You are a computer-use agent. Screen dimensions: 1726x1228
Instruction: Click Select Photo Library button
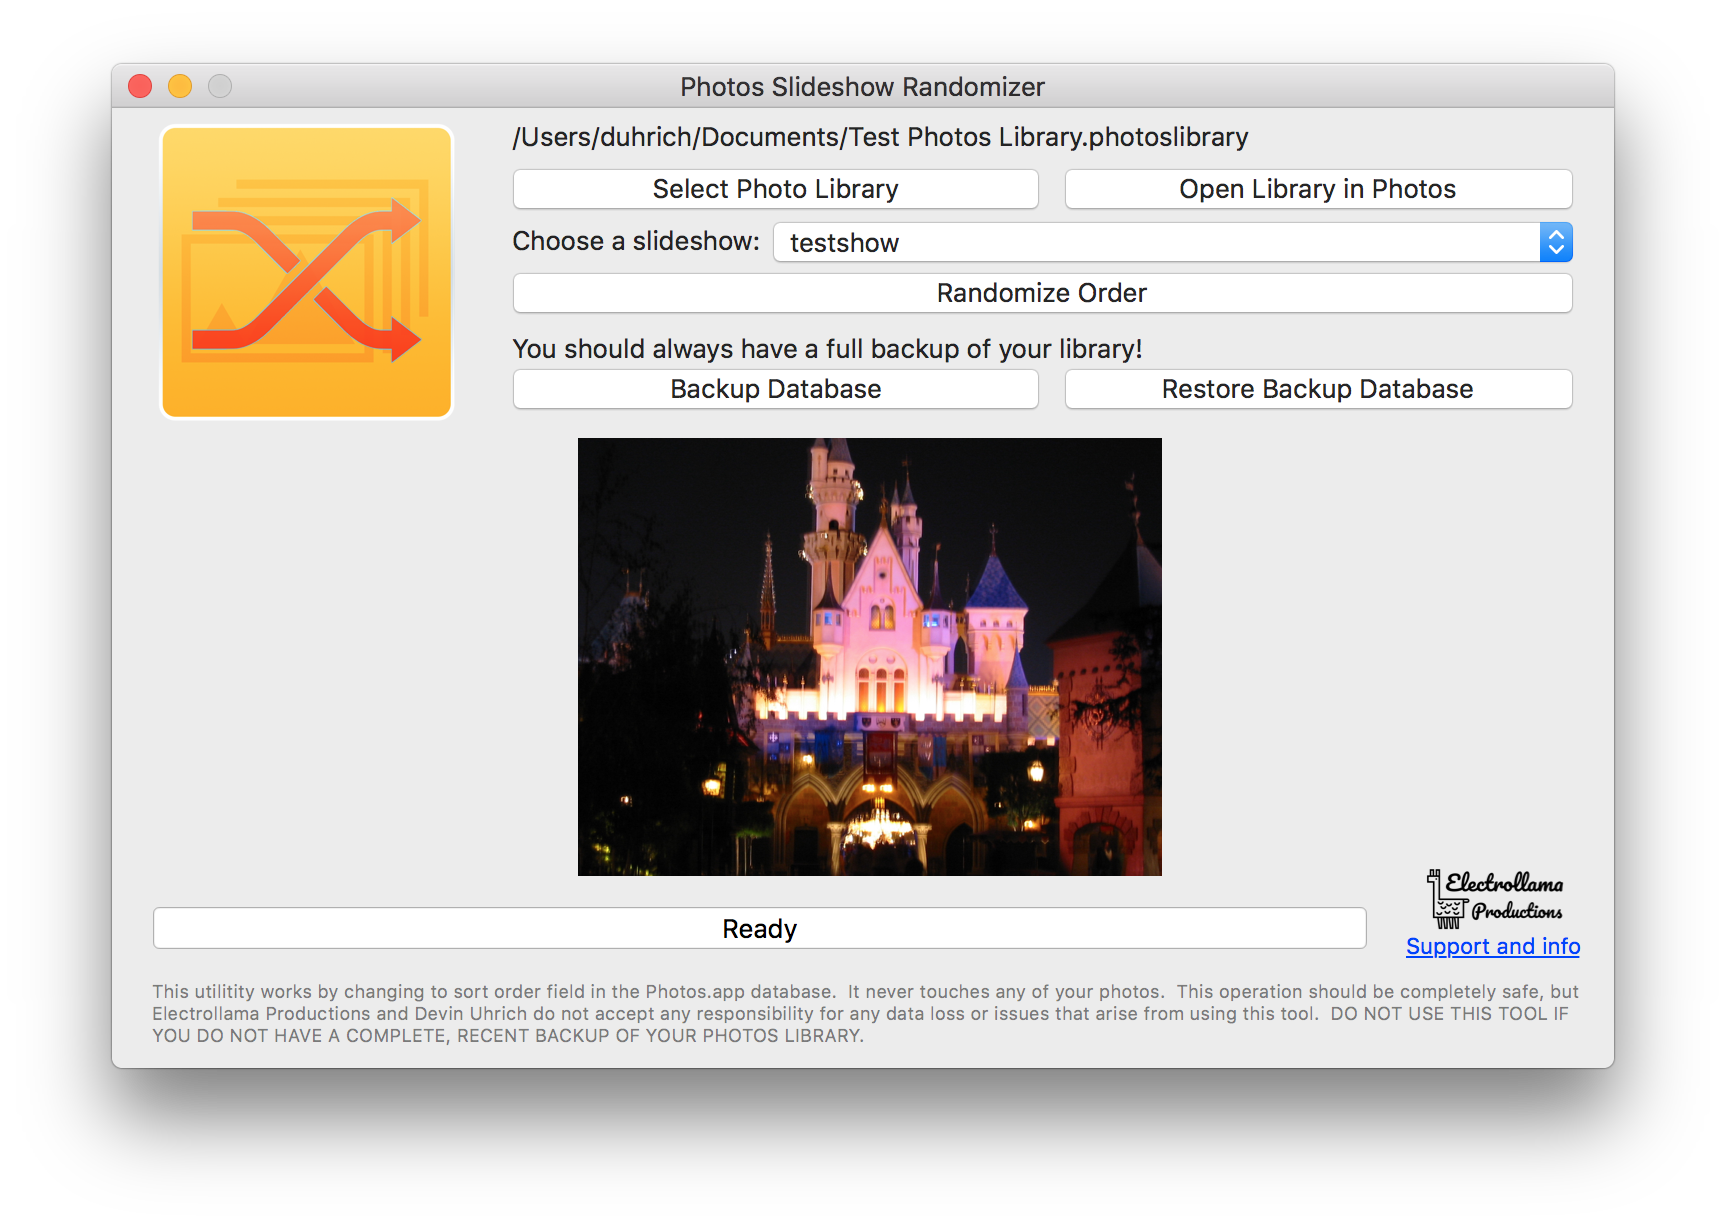coord(775,189)
